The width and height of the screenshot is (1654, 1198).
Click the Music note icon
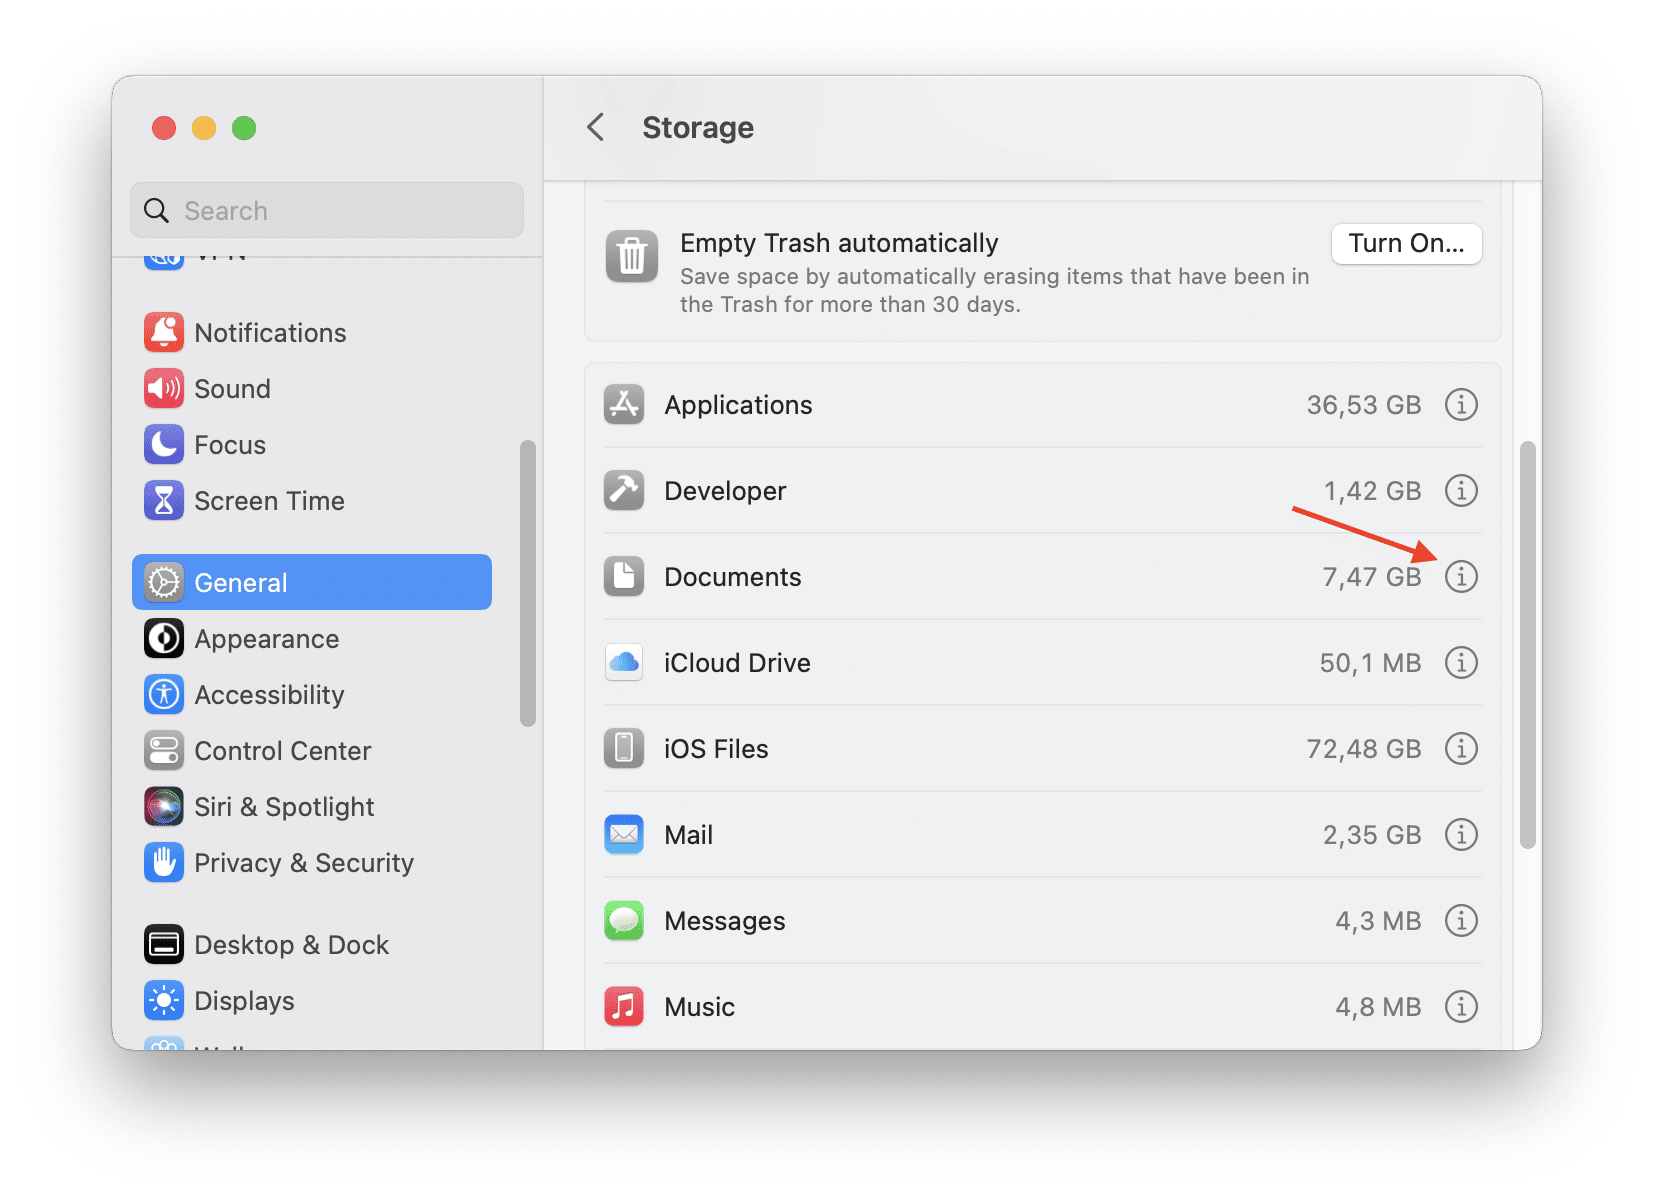[623, 1006]
